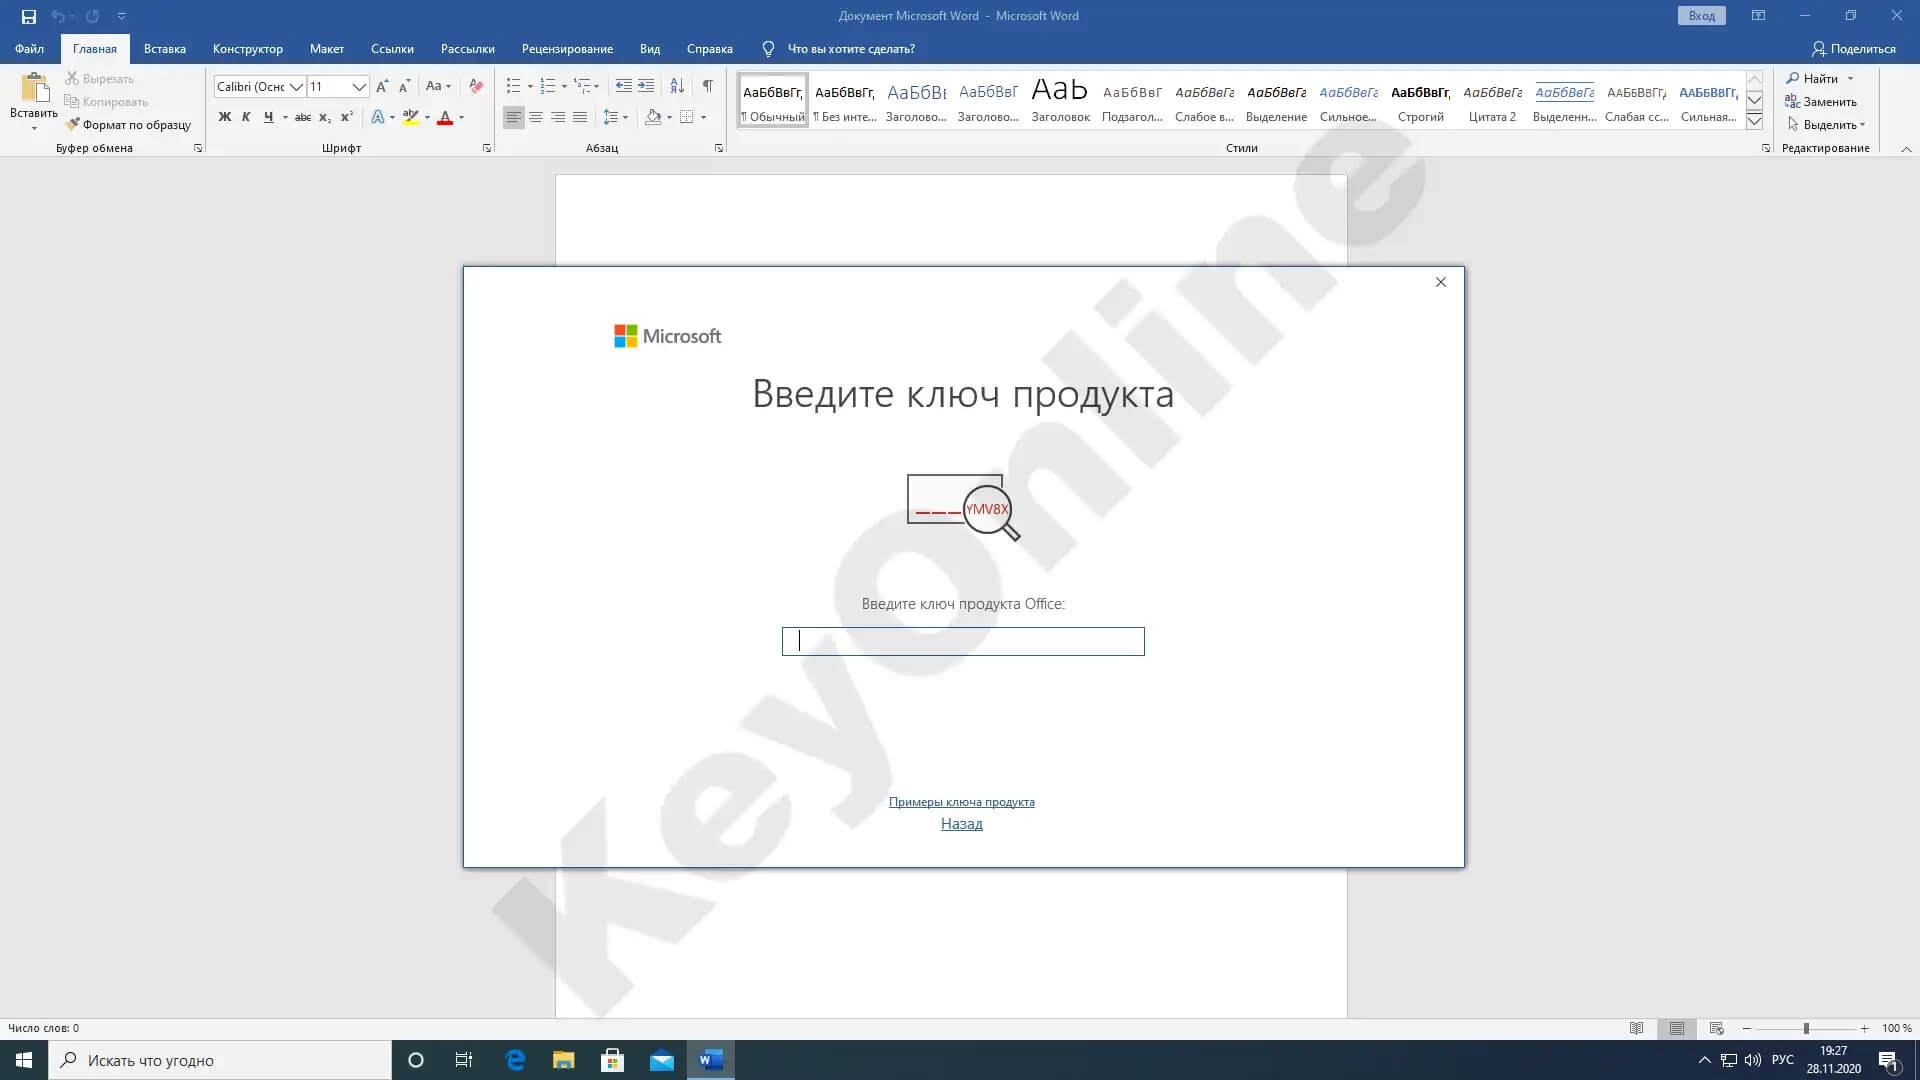Click the bulleted list icon
Viewport: 1920px width, 1080px height.
click(x=513, y=86)
